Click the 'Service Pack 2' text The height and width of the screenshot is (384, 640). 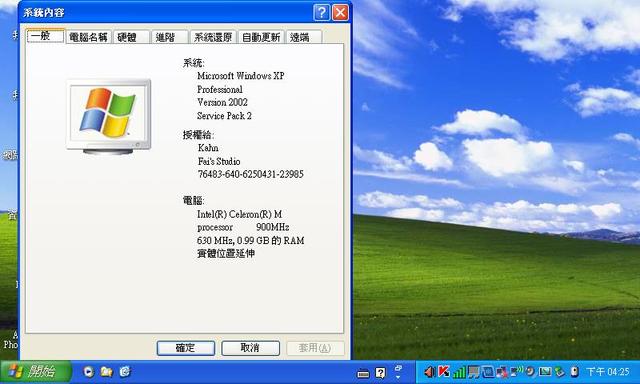tap(224, 116)
